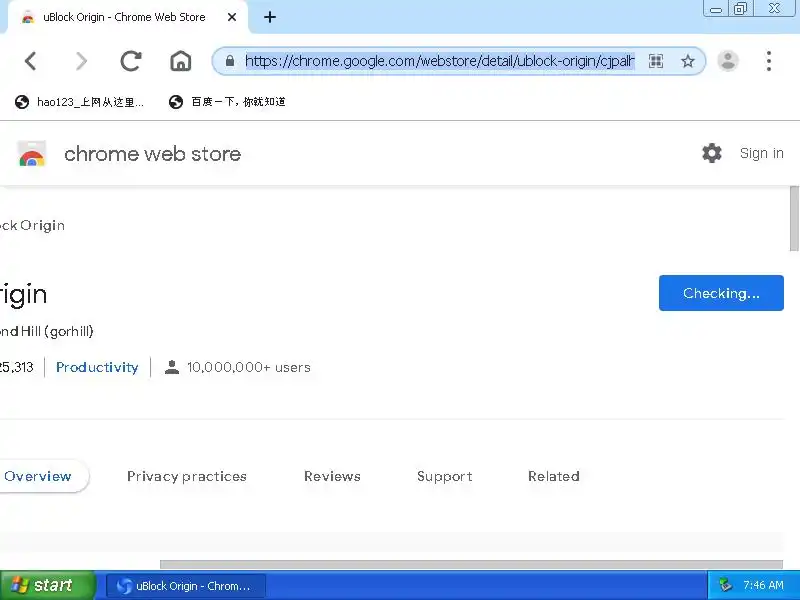Sign in to the web store
Screen dimensions: 800x600
(x=761, y=153)
